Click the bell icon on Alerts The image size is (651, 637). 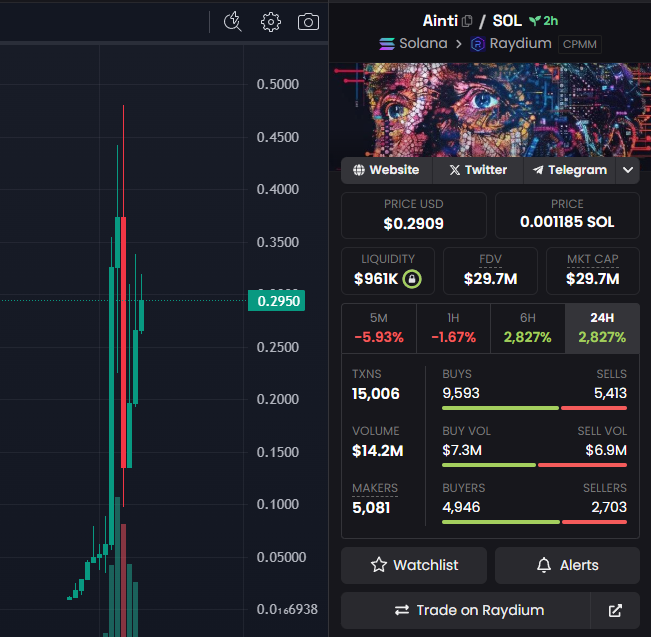(544, 565)
